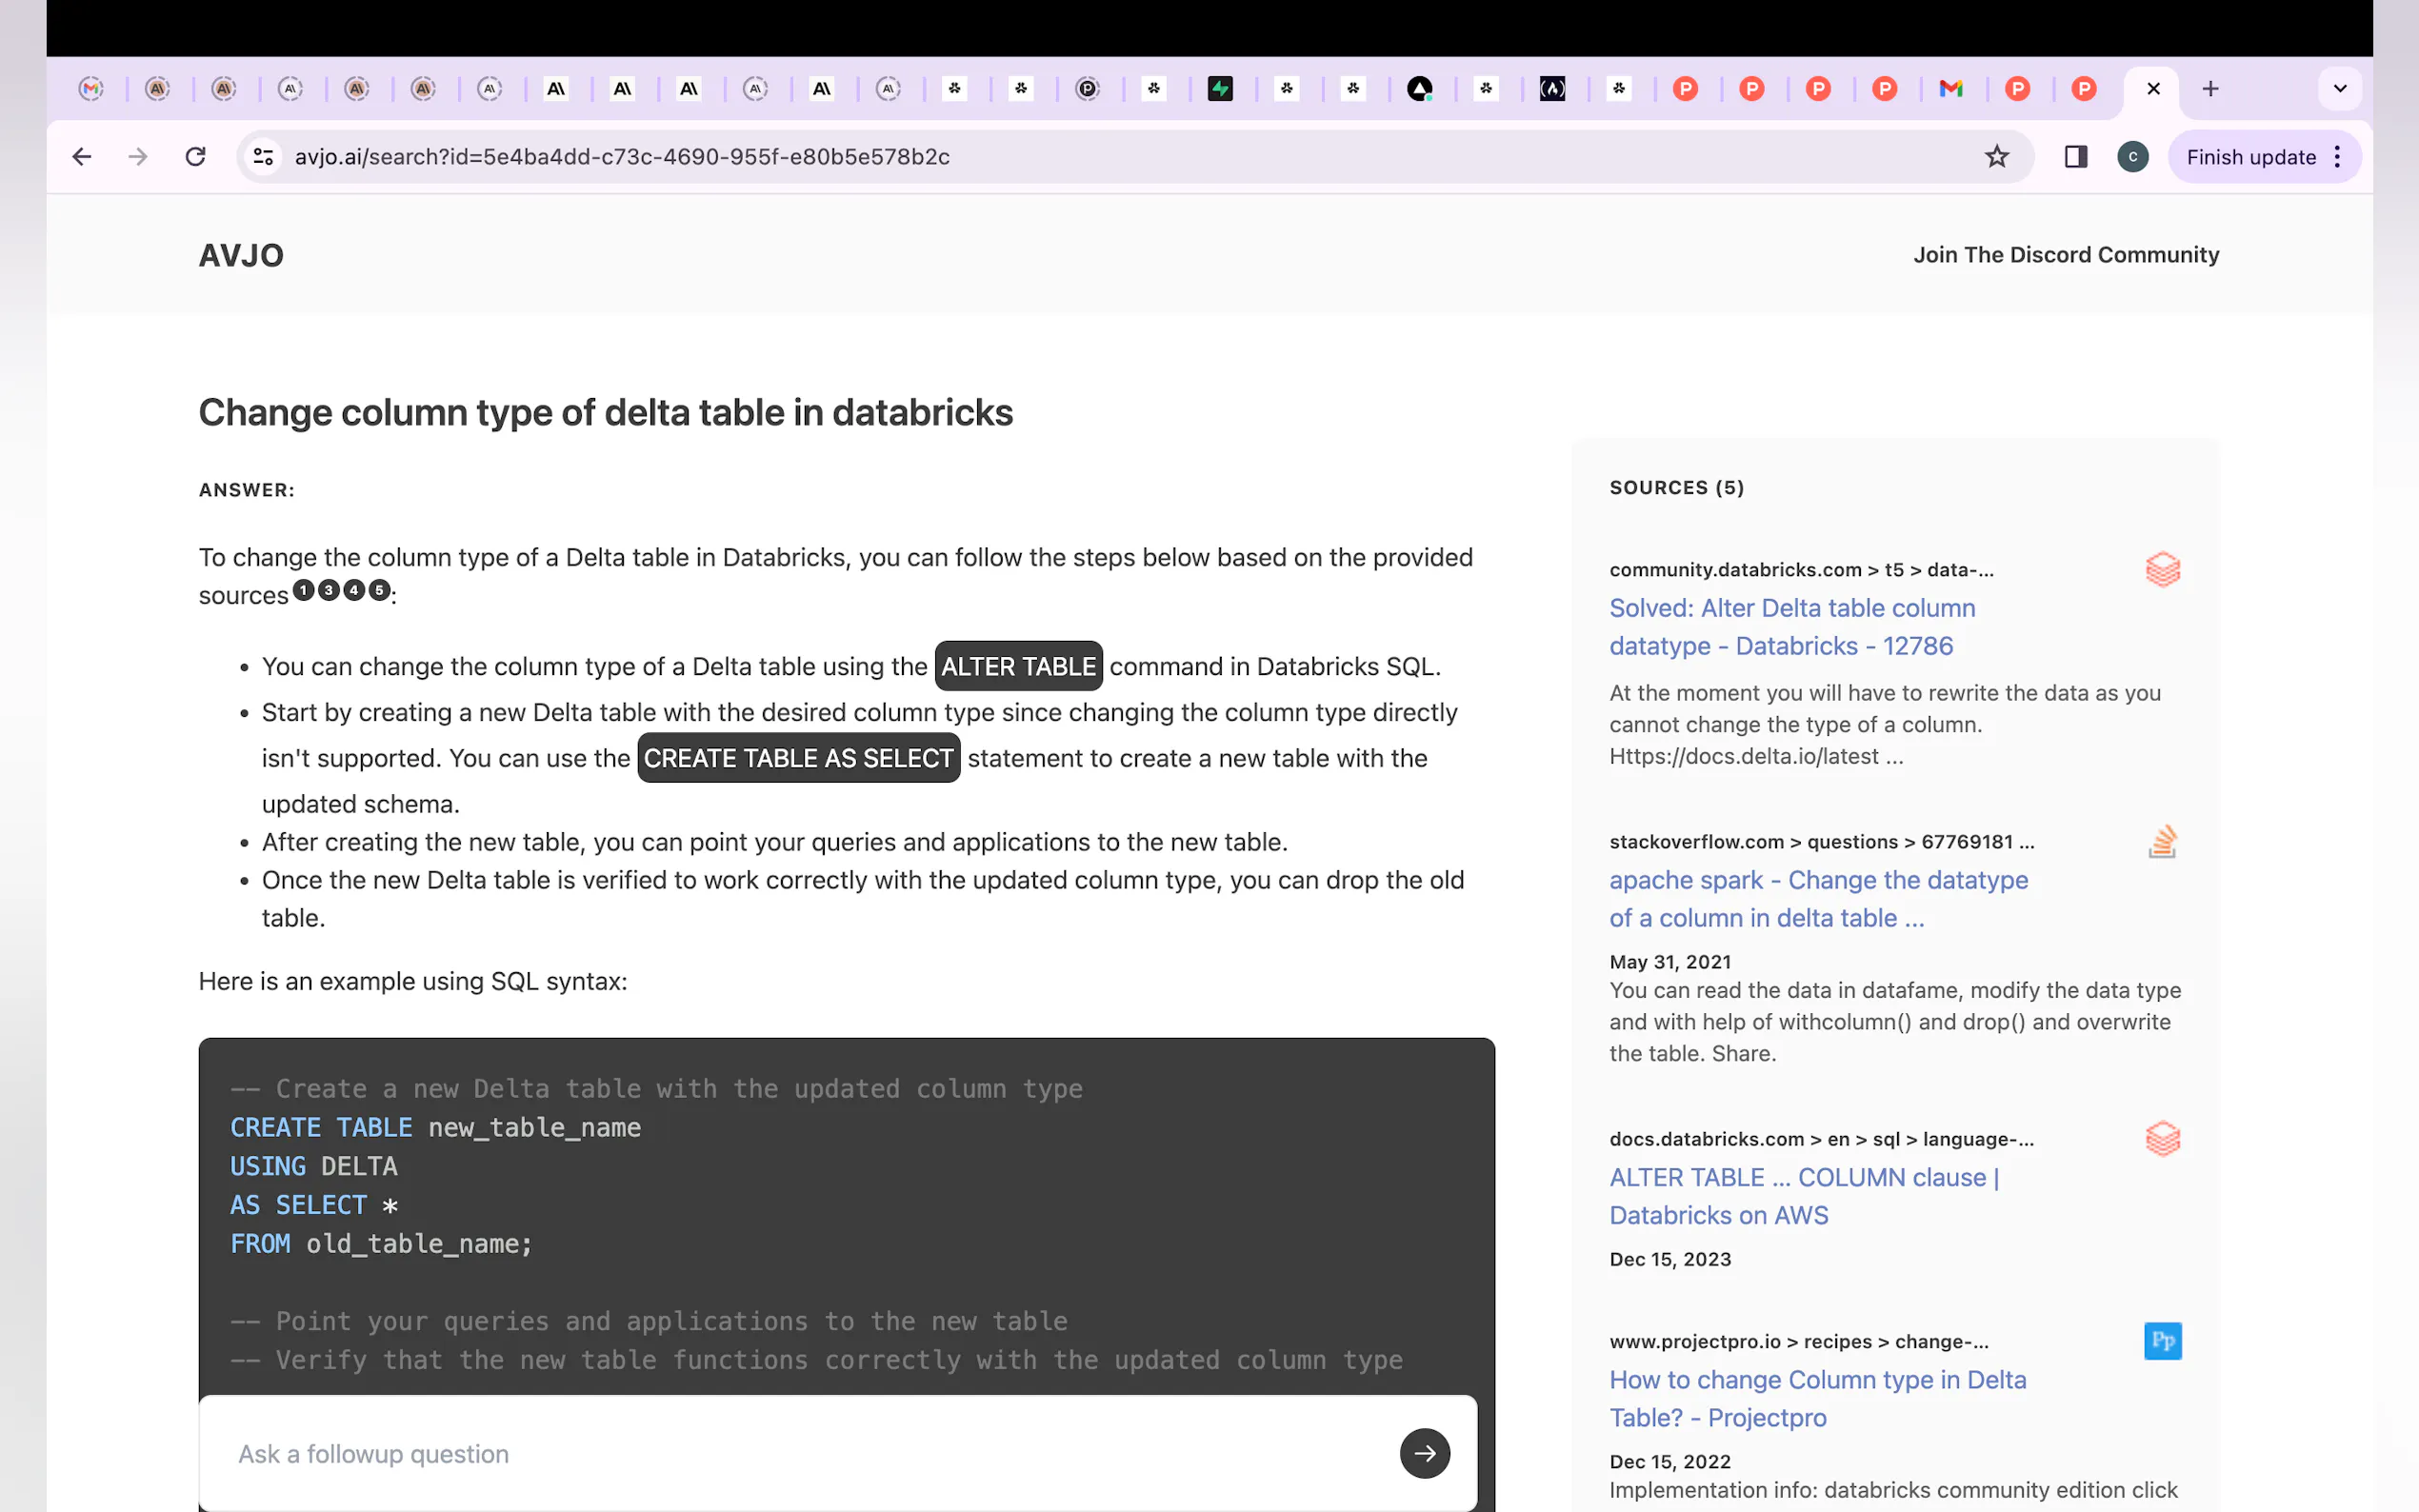Viewport: 2419px width, 1512px height.
Task: Close the current active tab
Action: point(2153,89)
